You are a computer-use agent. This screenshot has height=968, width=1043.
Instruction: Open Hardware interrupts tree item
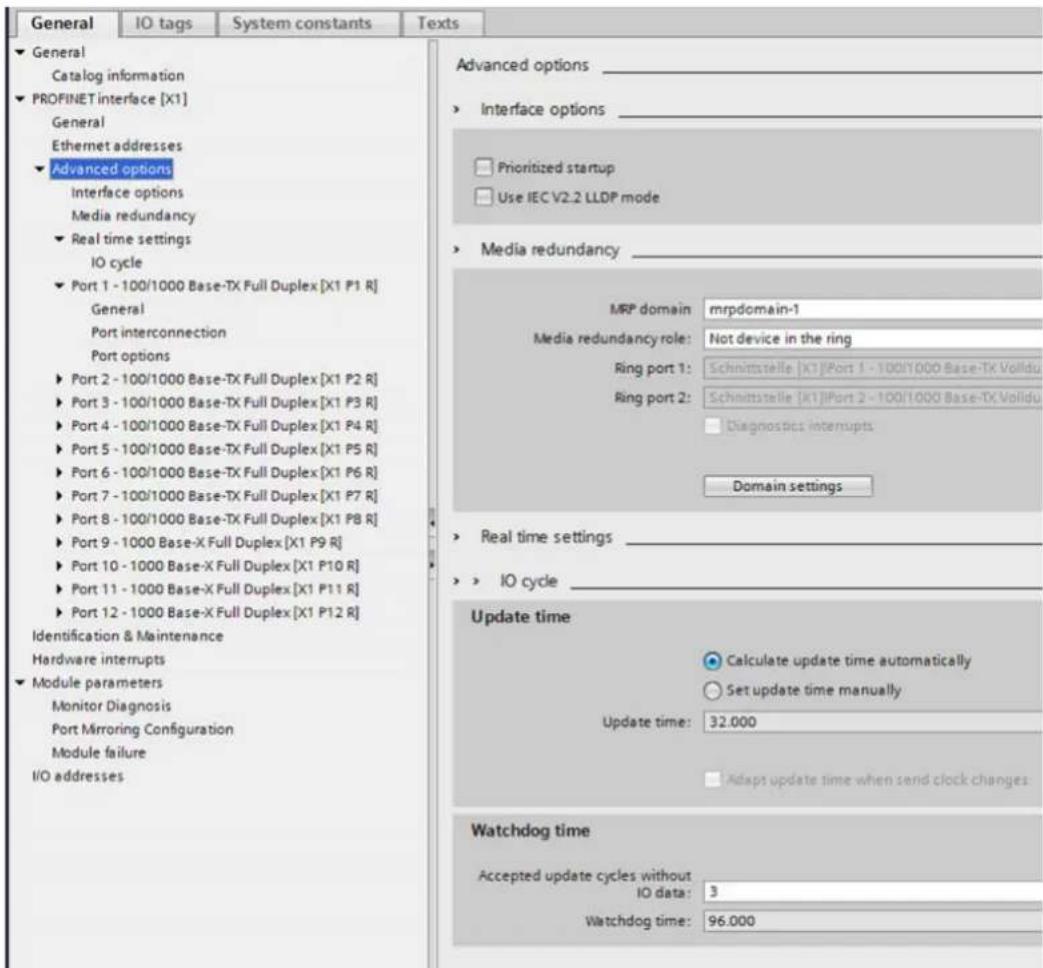[98, 659]
